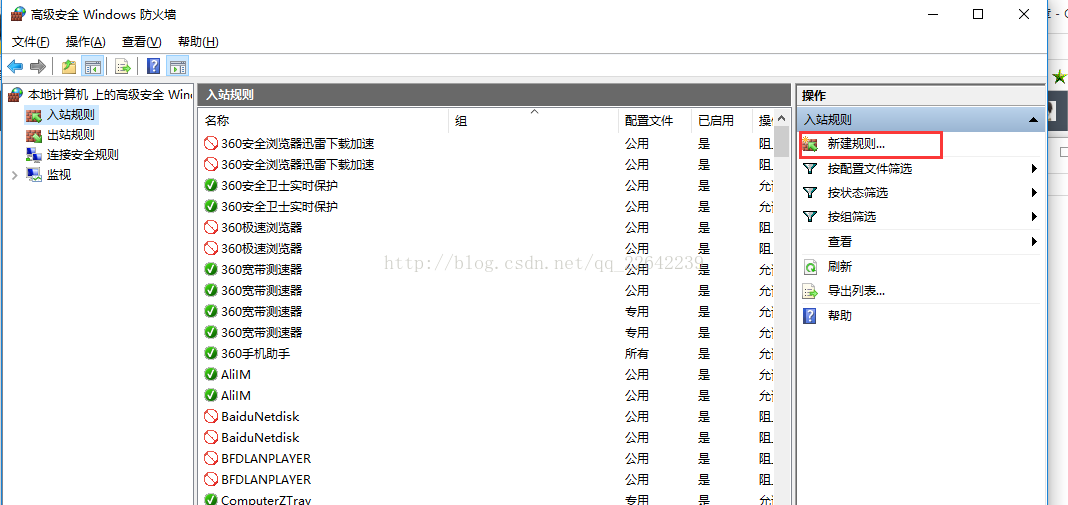Click green check icon of ComputerZTray rule

tap(210, 499)
